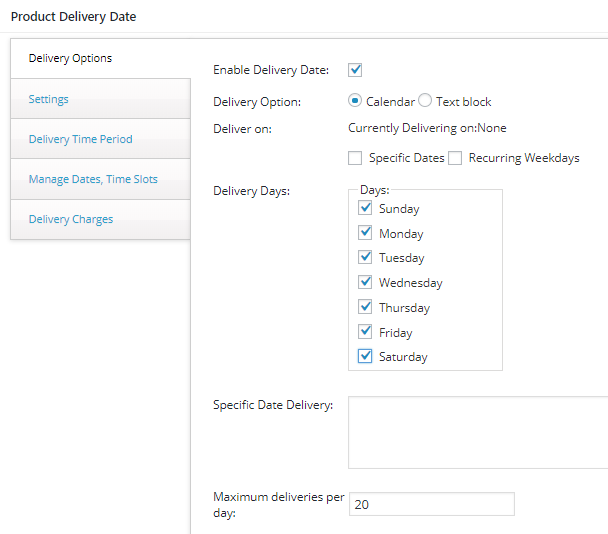608x534 pixels.
Task: Toggle the Thursday checkbox
Action: (365, 307)
